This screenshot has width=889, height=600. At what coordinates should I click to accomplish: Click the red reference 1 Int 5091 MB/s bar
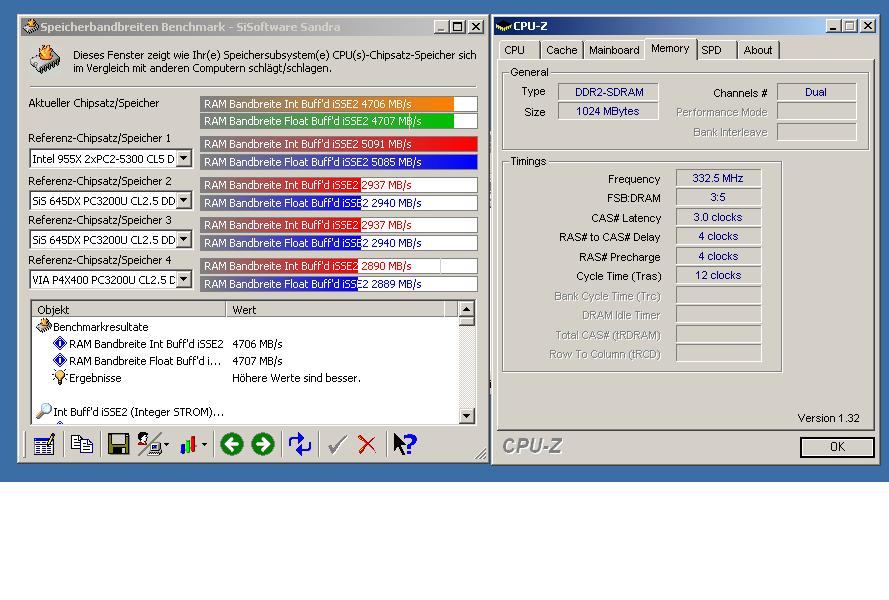tap(338, 143)
